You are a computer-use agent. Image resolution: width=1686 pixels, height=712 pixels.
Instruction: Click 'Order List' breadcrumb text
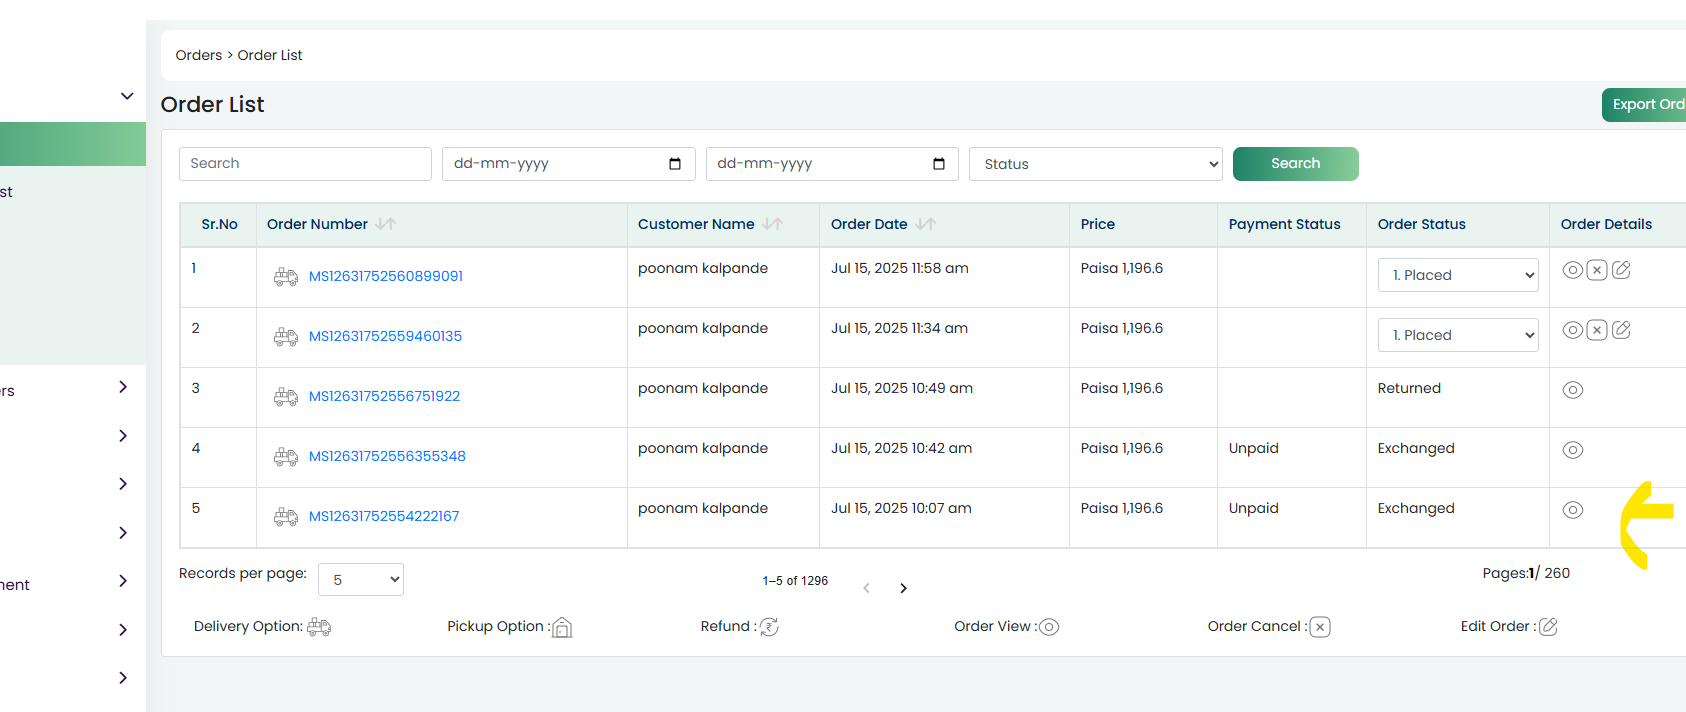click(x=270, y=55)
